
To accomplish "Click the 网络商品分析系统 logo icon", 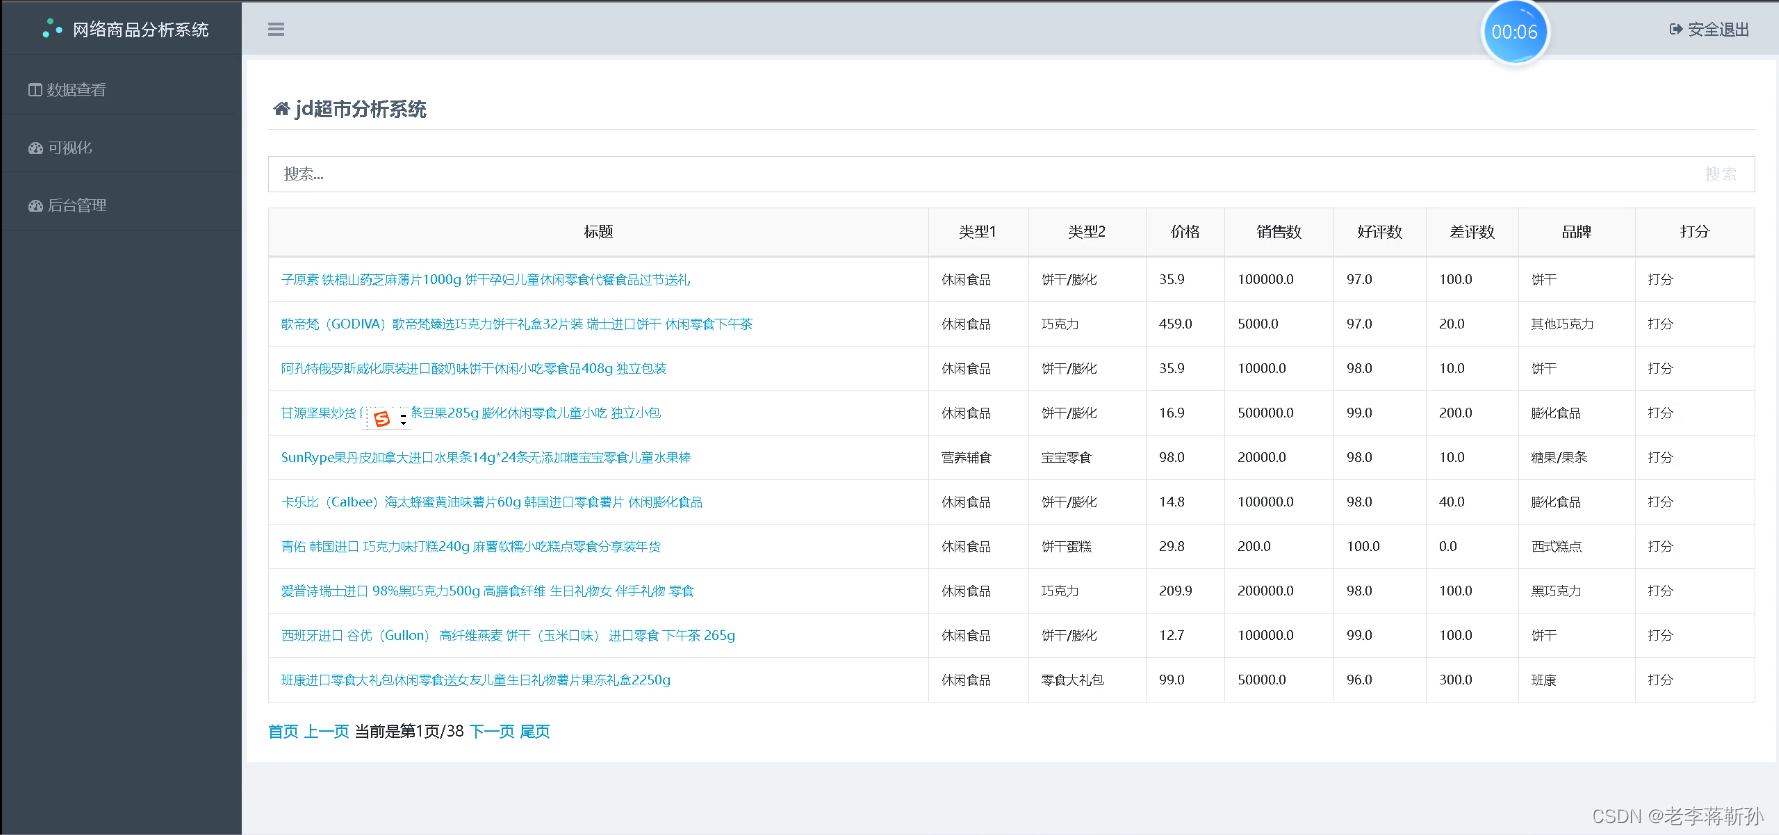I will pos(52,29).
